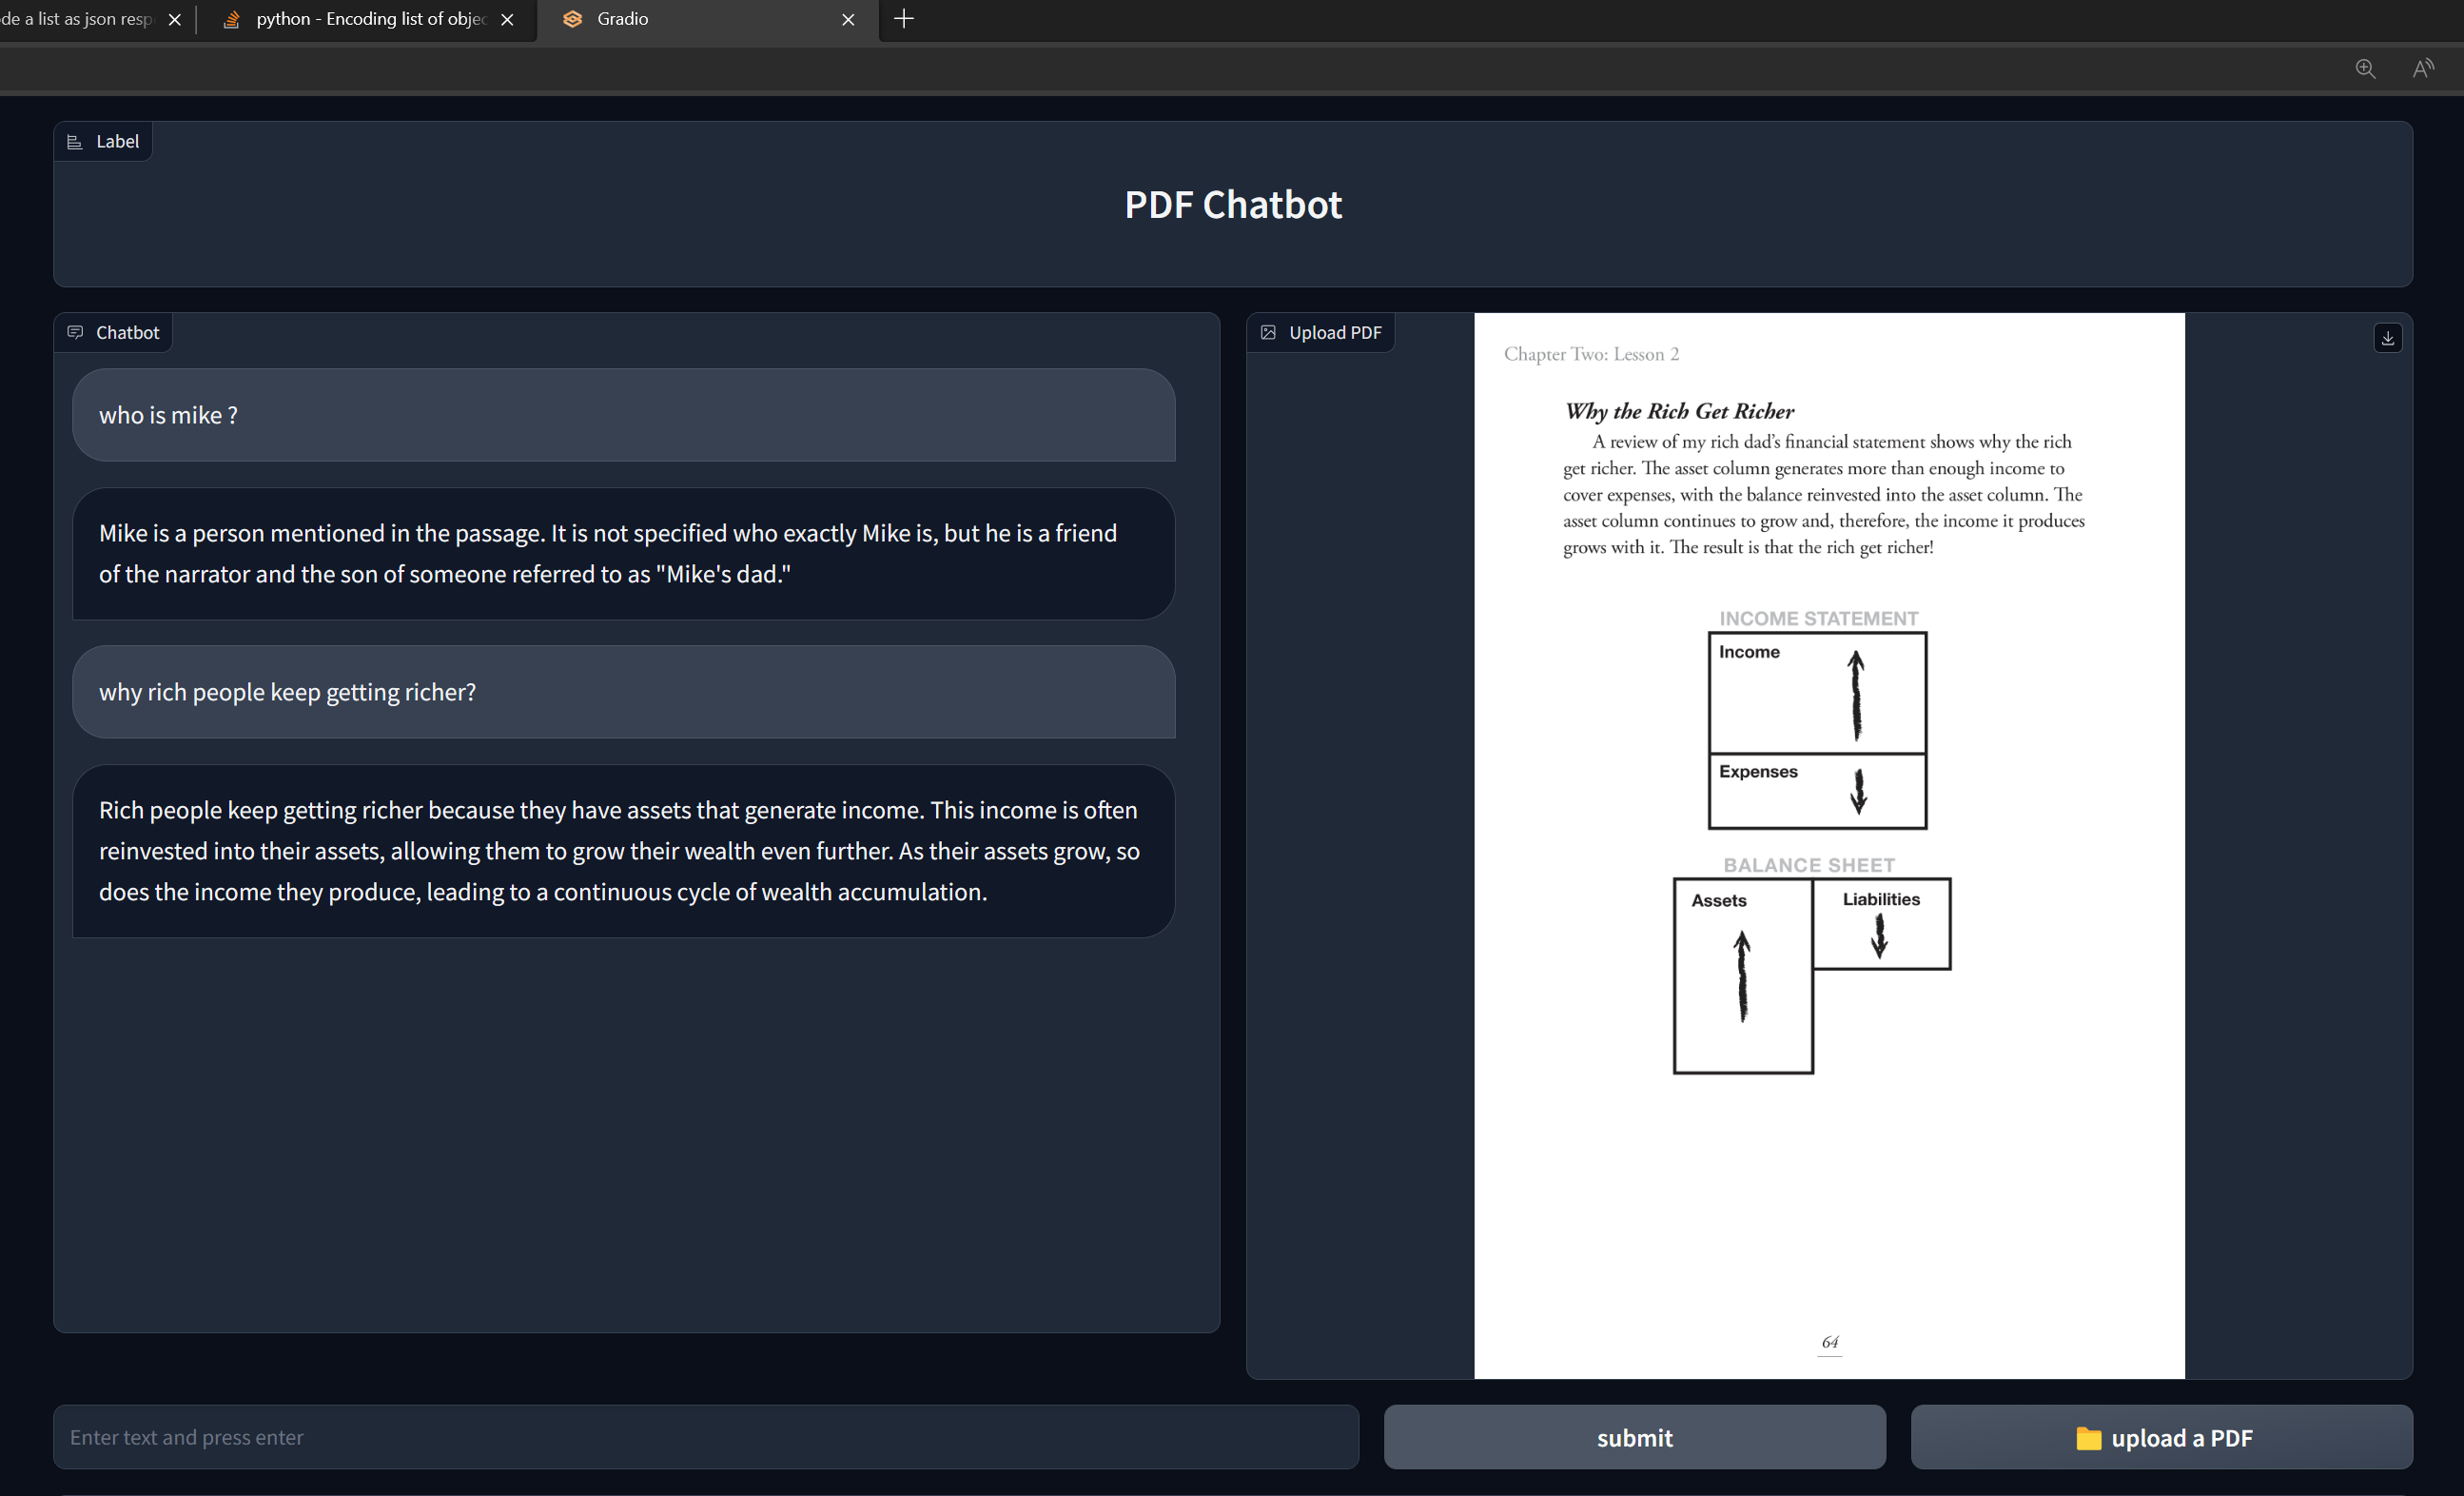Click the chart icon beside Label
Image resolution: width=2464 pixels, height=1496 pixels.
pos(74,142)
